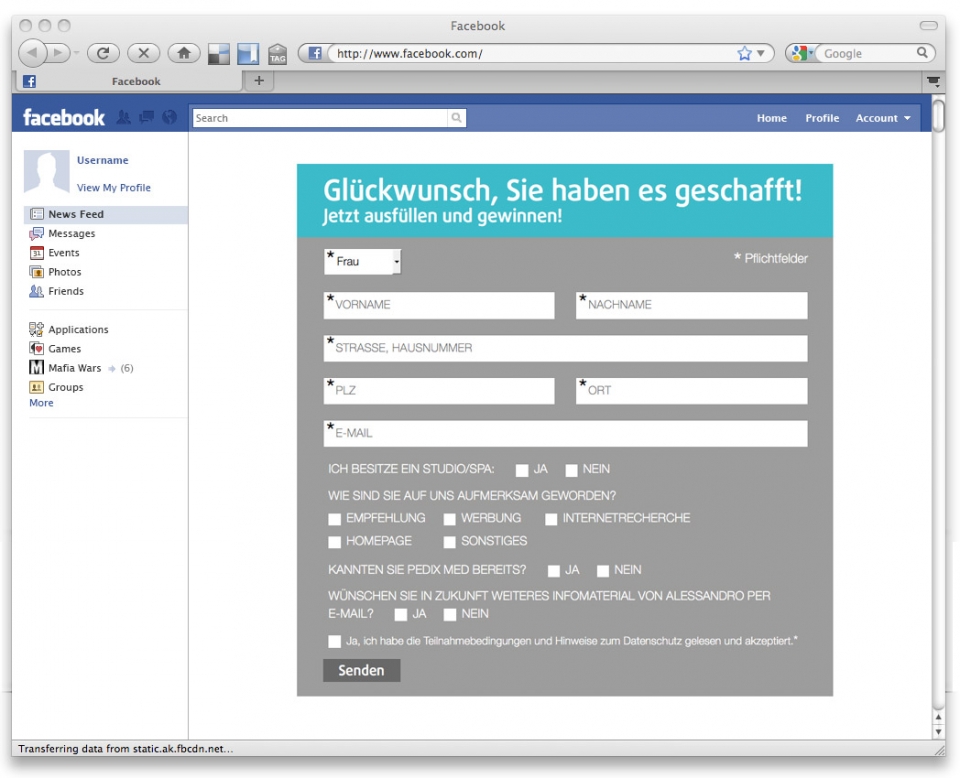Viewport: 960px width, 778px height.
Task: Click Home in Facebook header
Action: [771, 118]
